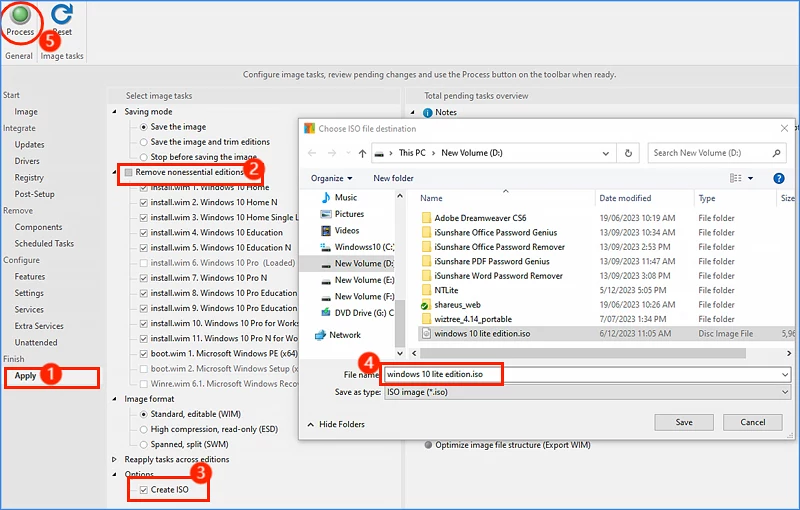Toggle boot.wim 1. Microsoft Windows PE checkbox
Screen dimensions: 800x510
click(143, 353)
